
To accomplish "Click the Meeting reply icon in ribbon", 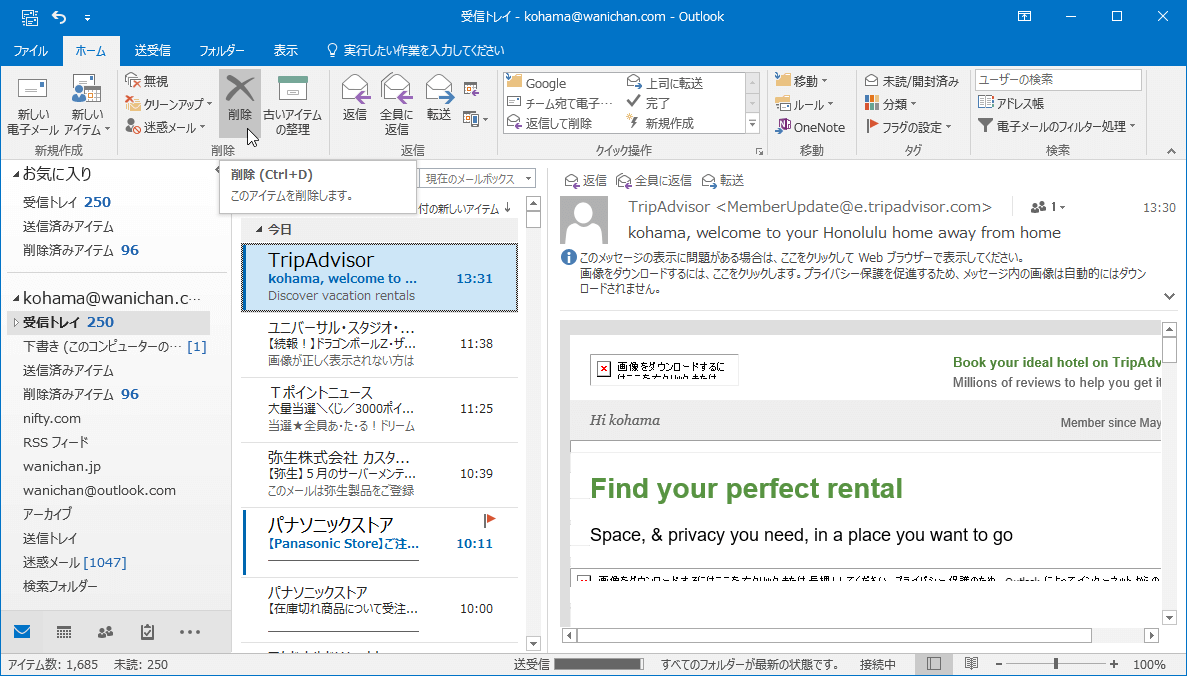I will coord(472,89).
